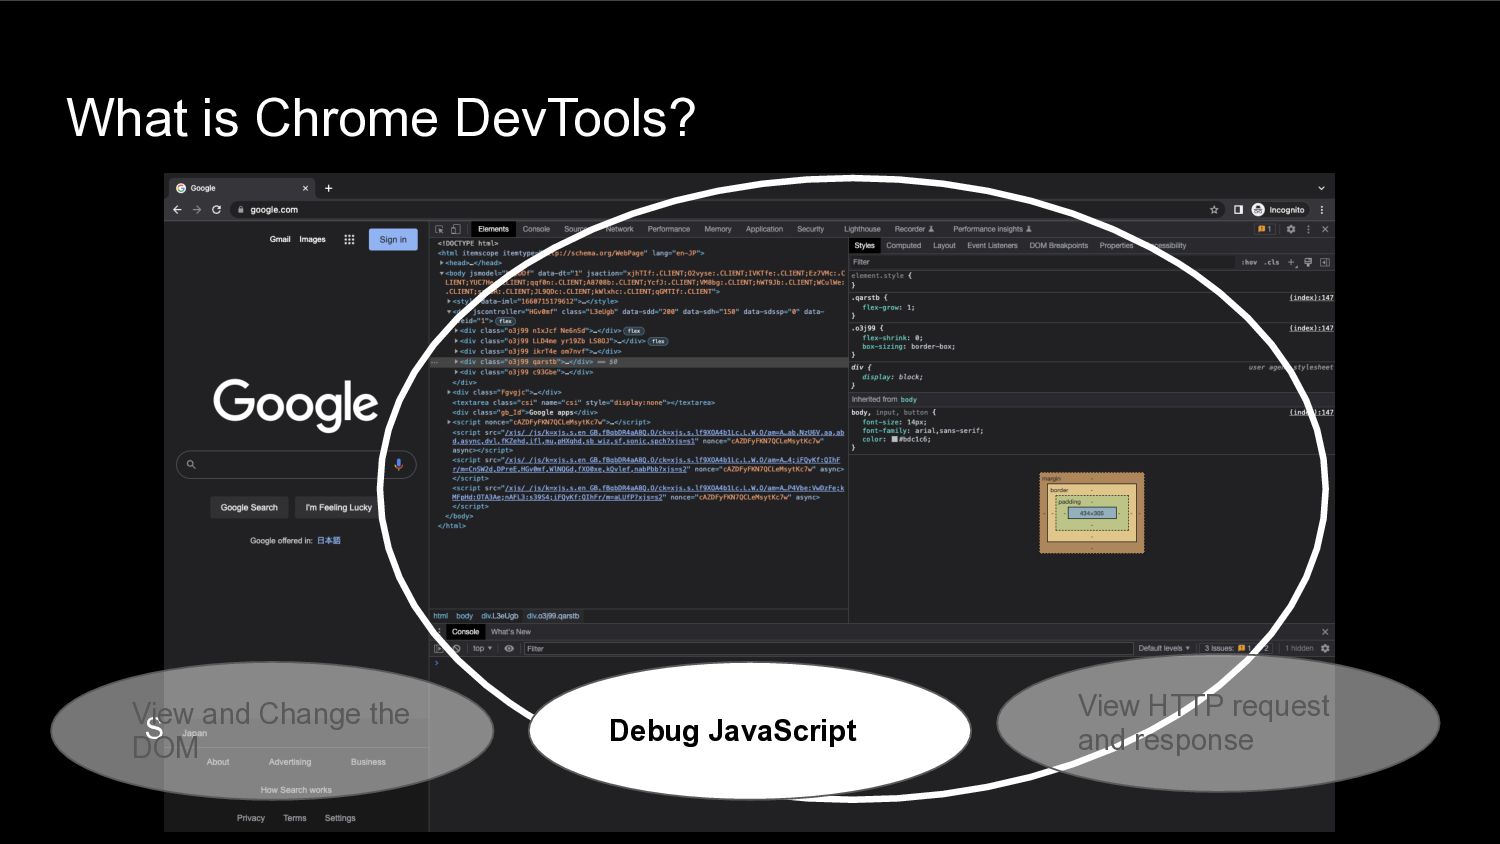Toggle the rendering emulations icon in Styles

pos(1308,262)
